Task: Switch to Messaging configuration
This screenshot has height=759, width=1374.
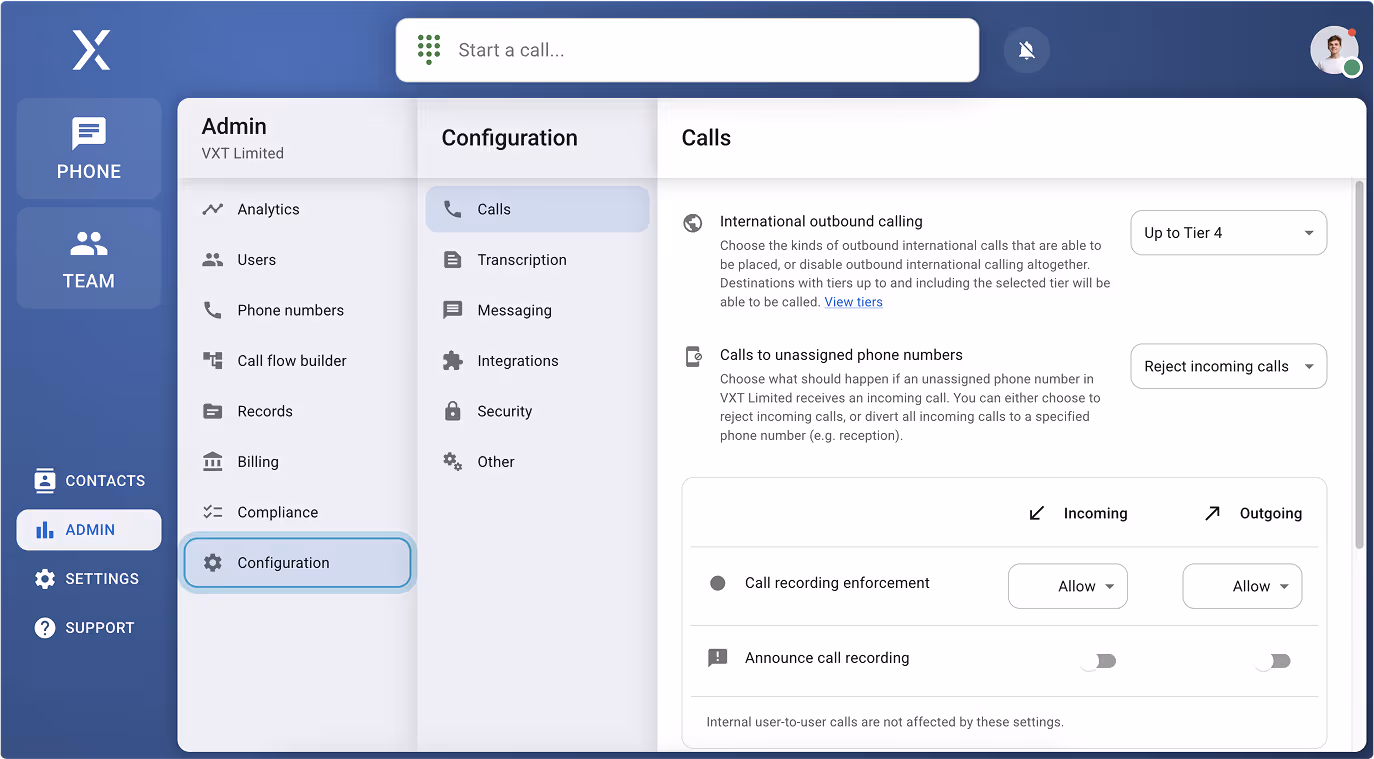Action: [x=537, y=310]
